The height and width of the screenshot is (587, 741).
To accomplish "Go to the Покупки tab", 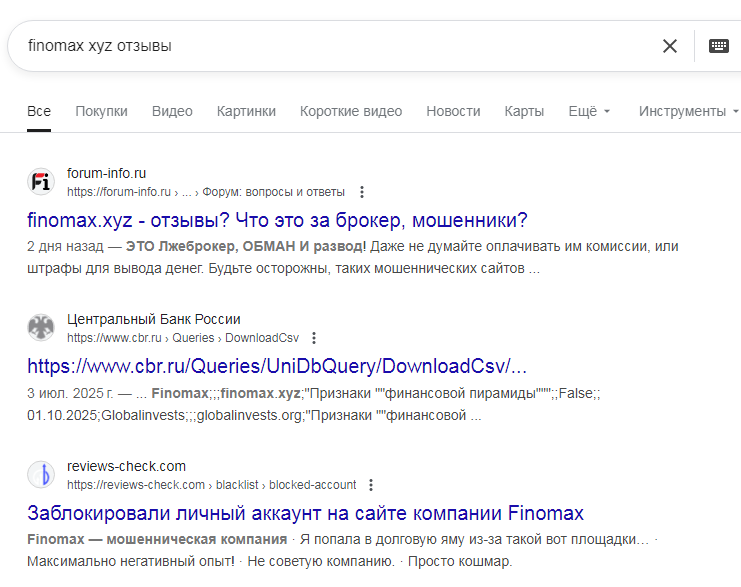I will pos(101,111).
